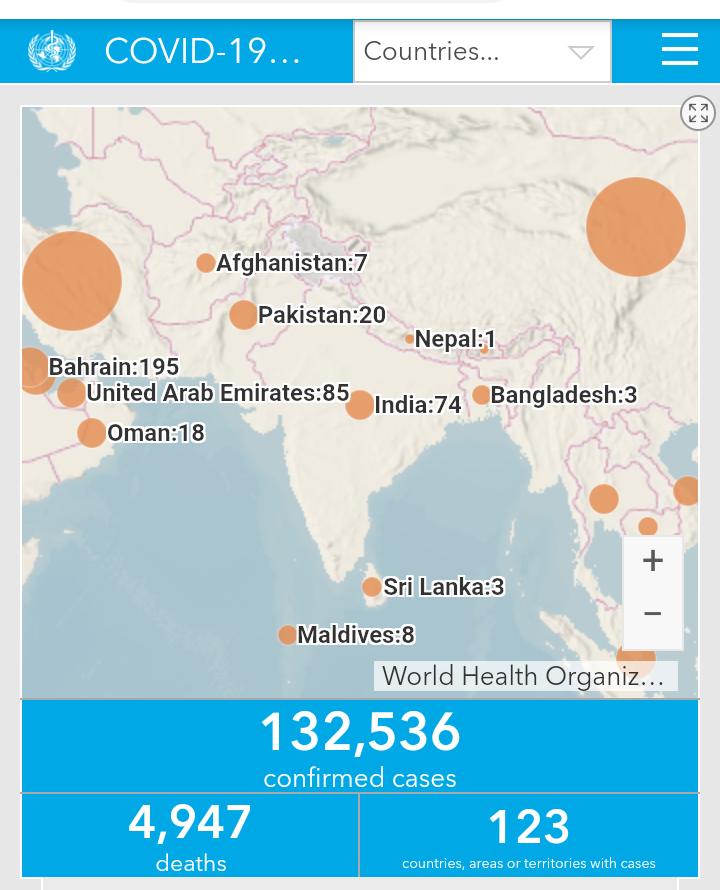The image size is (720, 890).
Task: Click the Afghanistan case bubble
Action: [206, 263]
